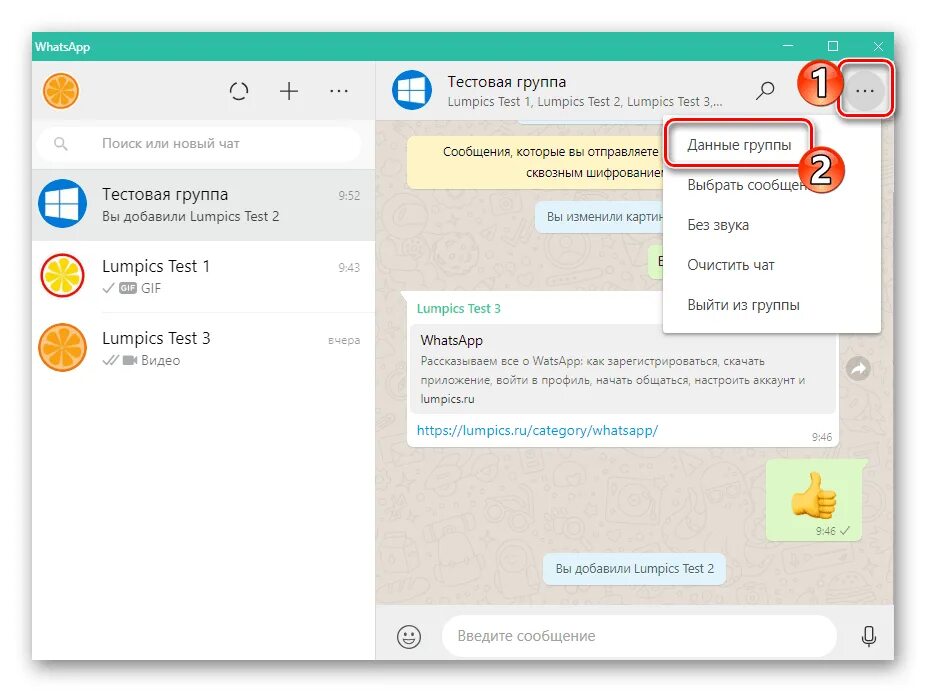Open the Lumpics Test 1 chat
This screenshot has height=692, width=926.
pos(204,276)
